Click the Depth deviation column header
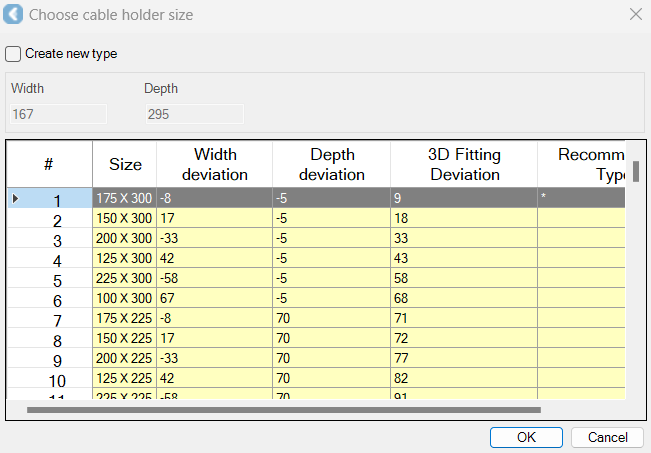This screenshot has height=453, width=651. [x=331, y=164]
